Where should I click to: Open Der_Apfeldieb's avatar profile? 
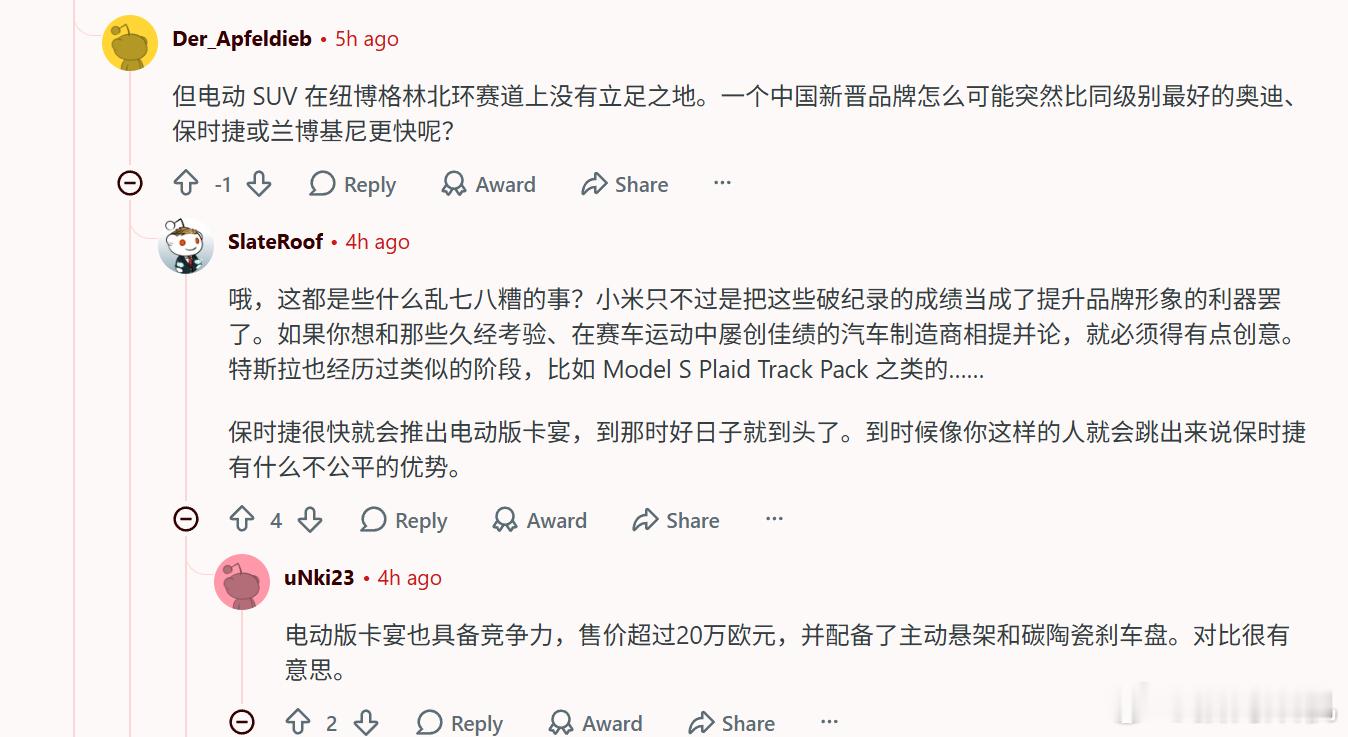tap(130, 43)
